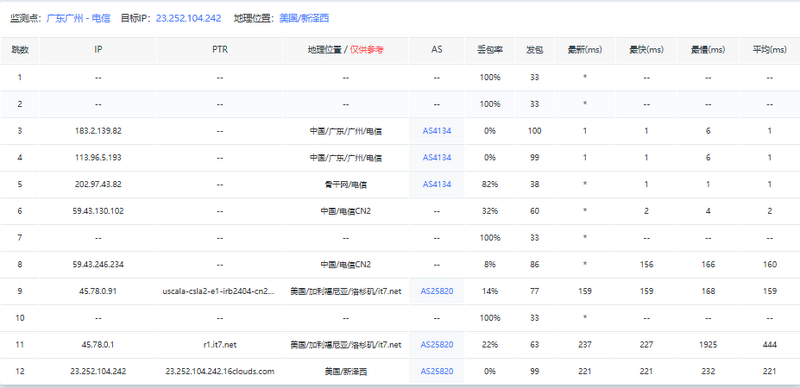Open AS4134 link in row 183.2.139.82
Viewport: 800px width, 388px height.
click(437, 131)
